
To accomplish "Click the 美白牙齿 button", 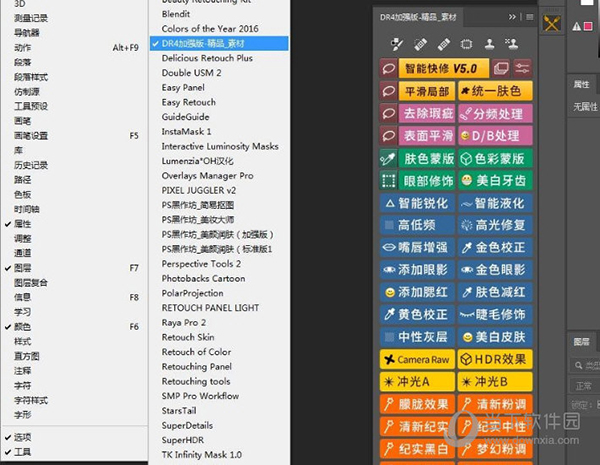I will pos(495,181).
